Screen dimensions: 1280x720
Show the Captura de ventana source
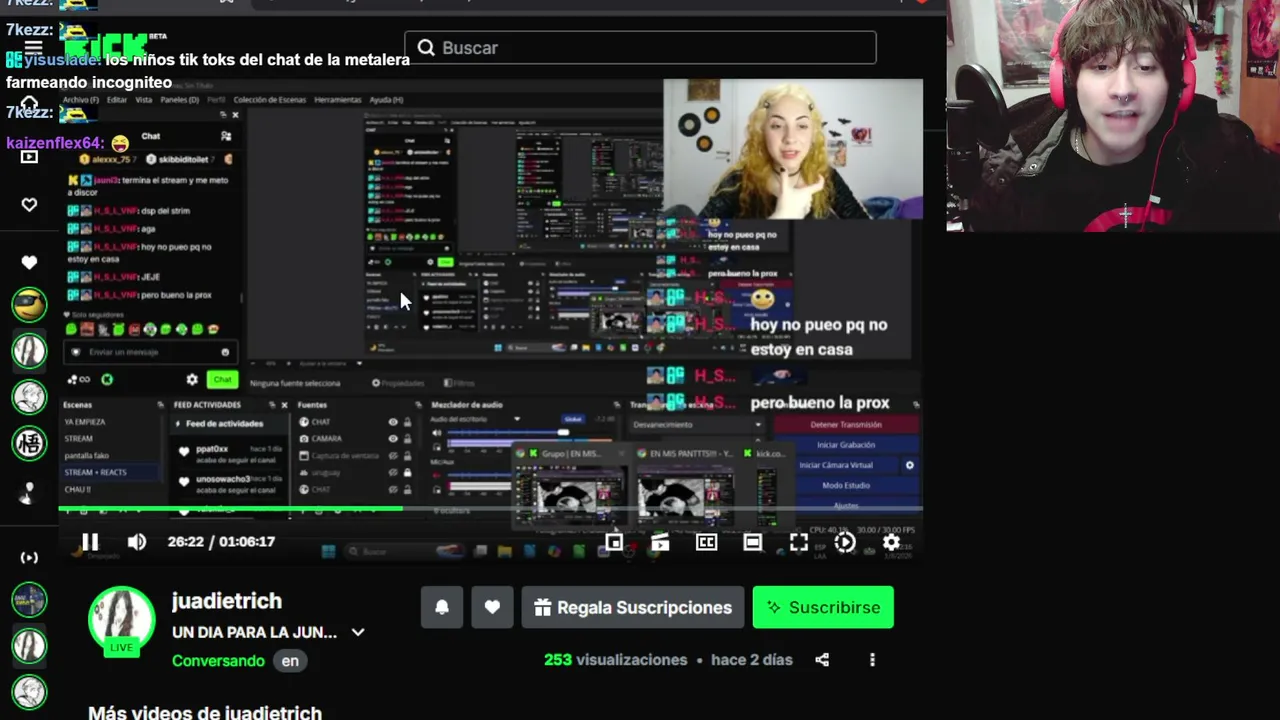(x=393, y=456)
